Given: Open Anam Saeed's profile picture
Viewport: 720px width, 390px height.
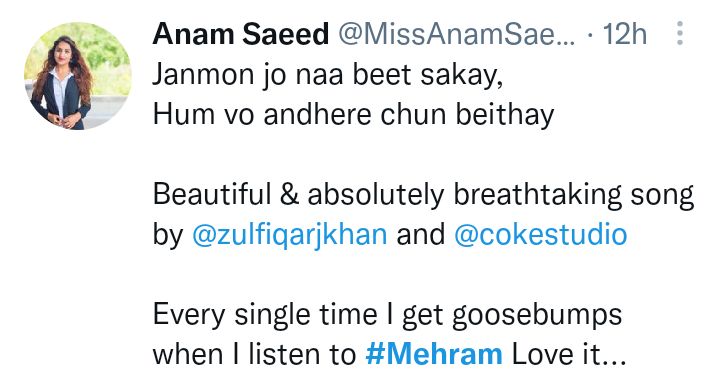Looking at the screenshot, I should [x=78, y=76].
